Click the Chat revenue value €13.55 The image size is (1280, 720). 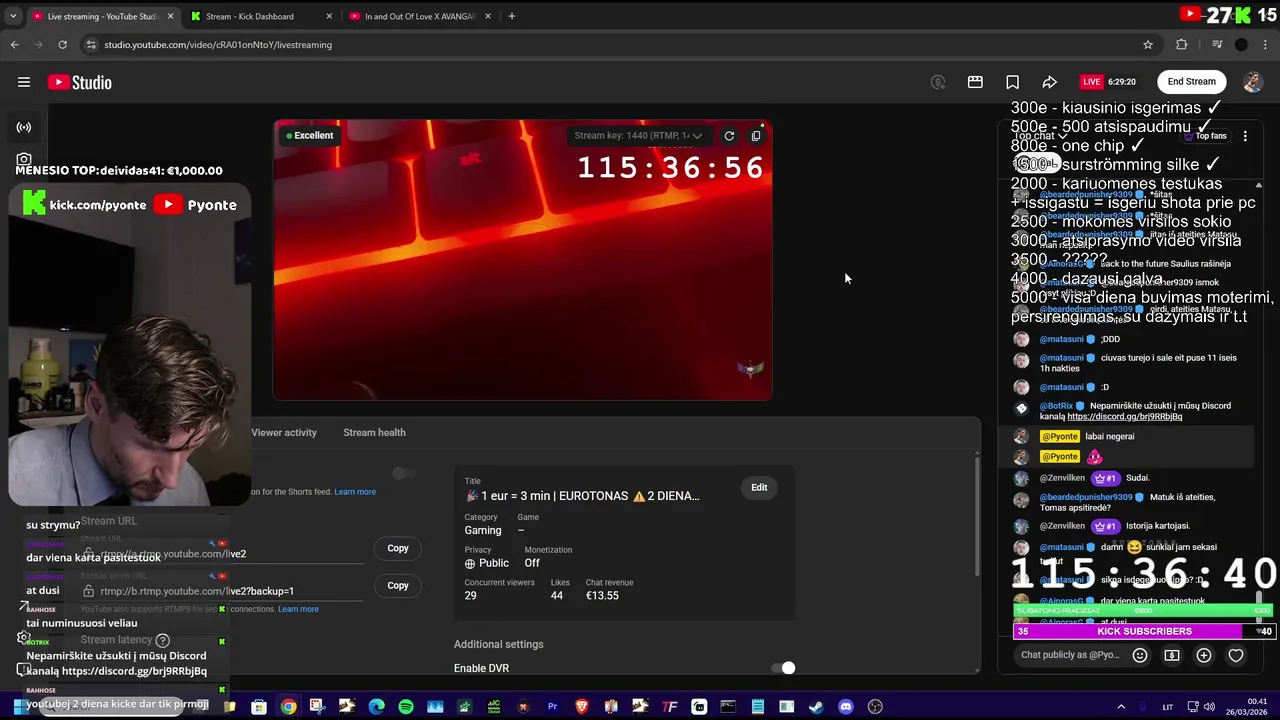pos(602,596)
